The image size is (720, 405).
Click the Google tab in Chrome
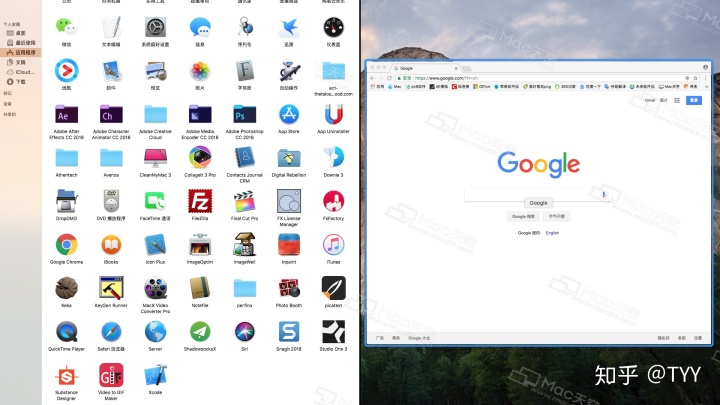point(425,68)
